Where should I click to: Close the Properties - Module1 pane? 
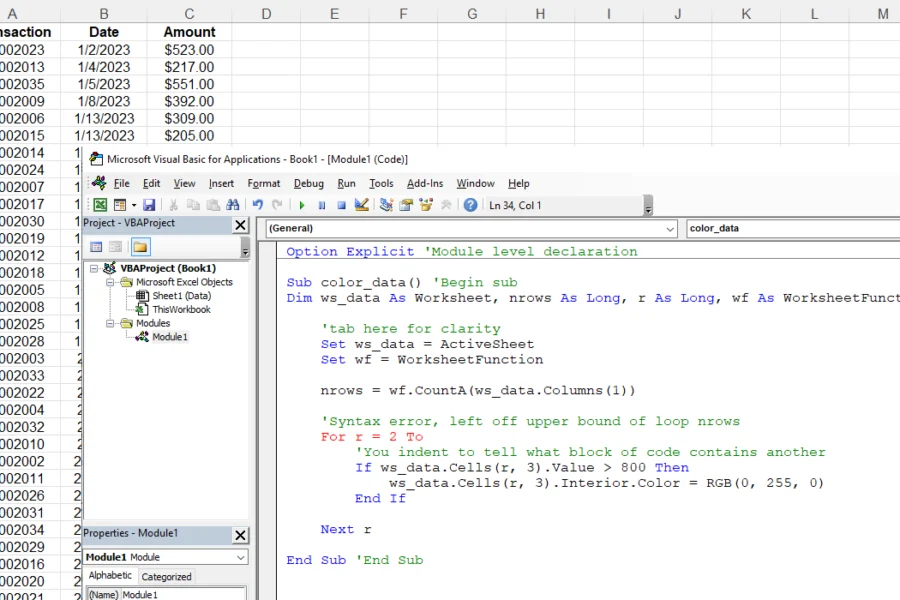tap(240, 535)
